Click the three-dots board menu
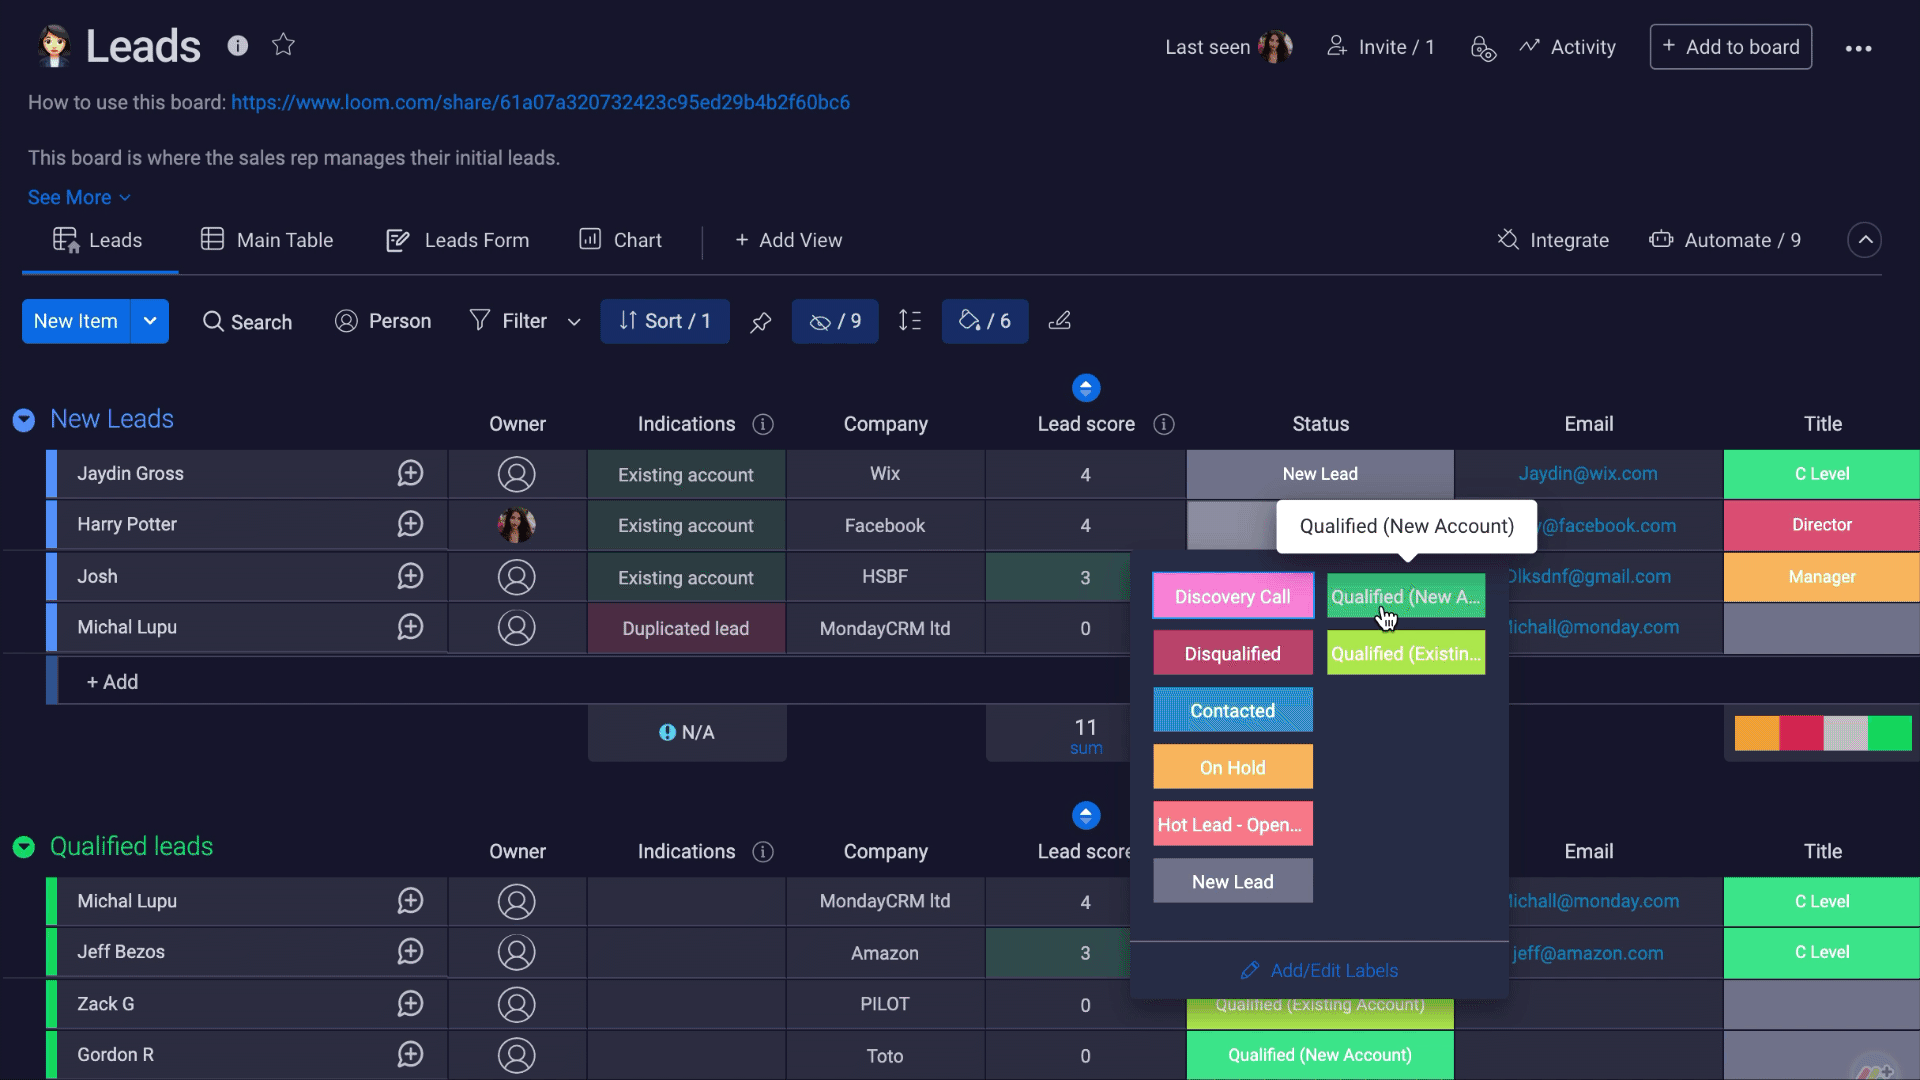 pyautogui.click(x=1858, y=48)
